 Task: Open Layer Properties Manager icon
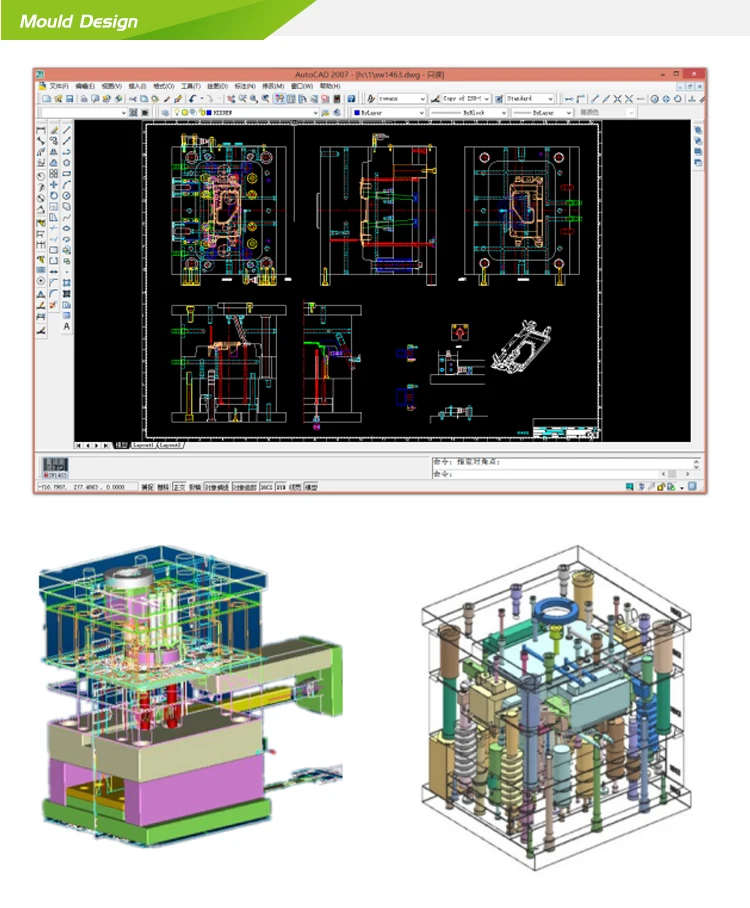tap(165, 112)
